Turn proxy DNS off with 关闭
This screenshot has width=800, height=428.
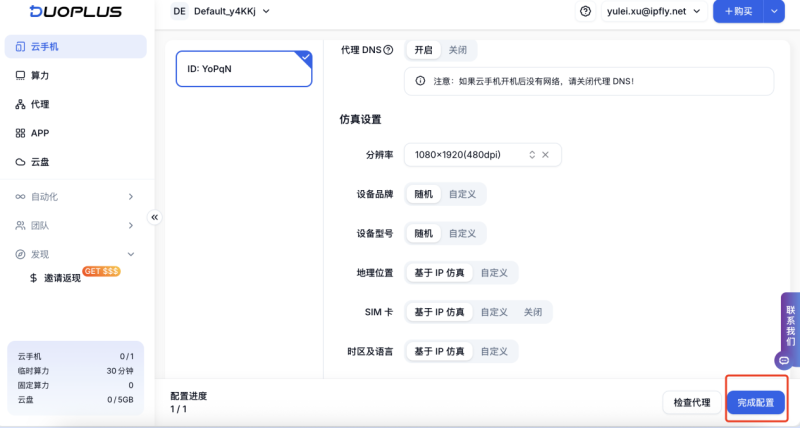point(458,50)
